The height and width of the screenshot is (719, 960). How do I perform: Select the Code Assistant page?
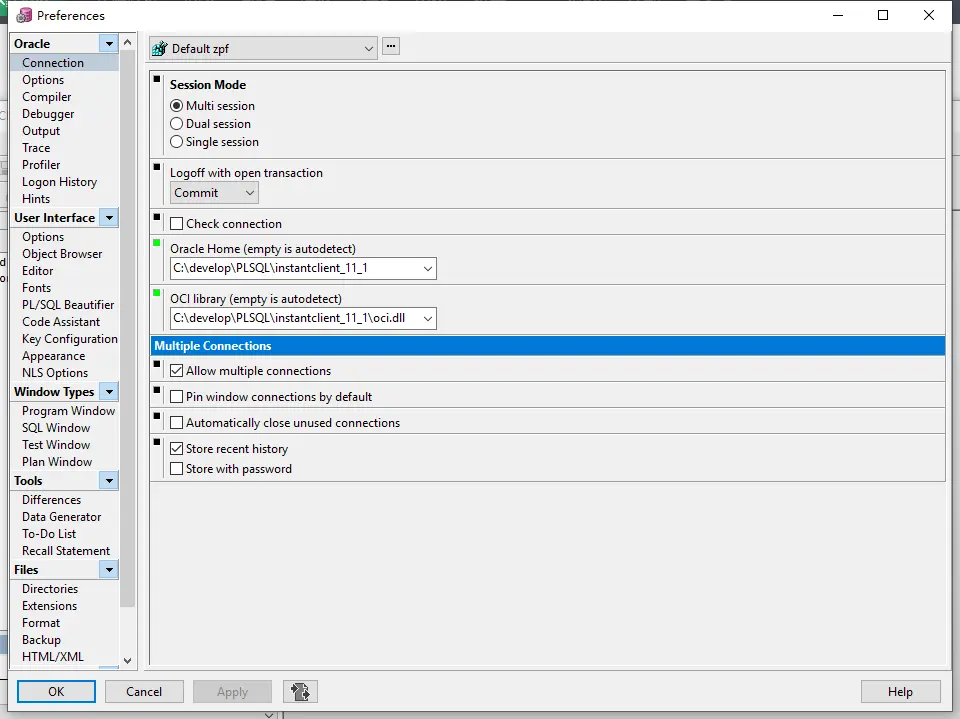[x=61, y=322]
